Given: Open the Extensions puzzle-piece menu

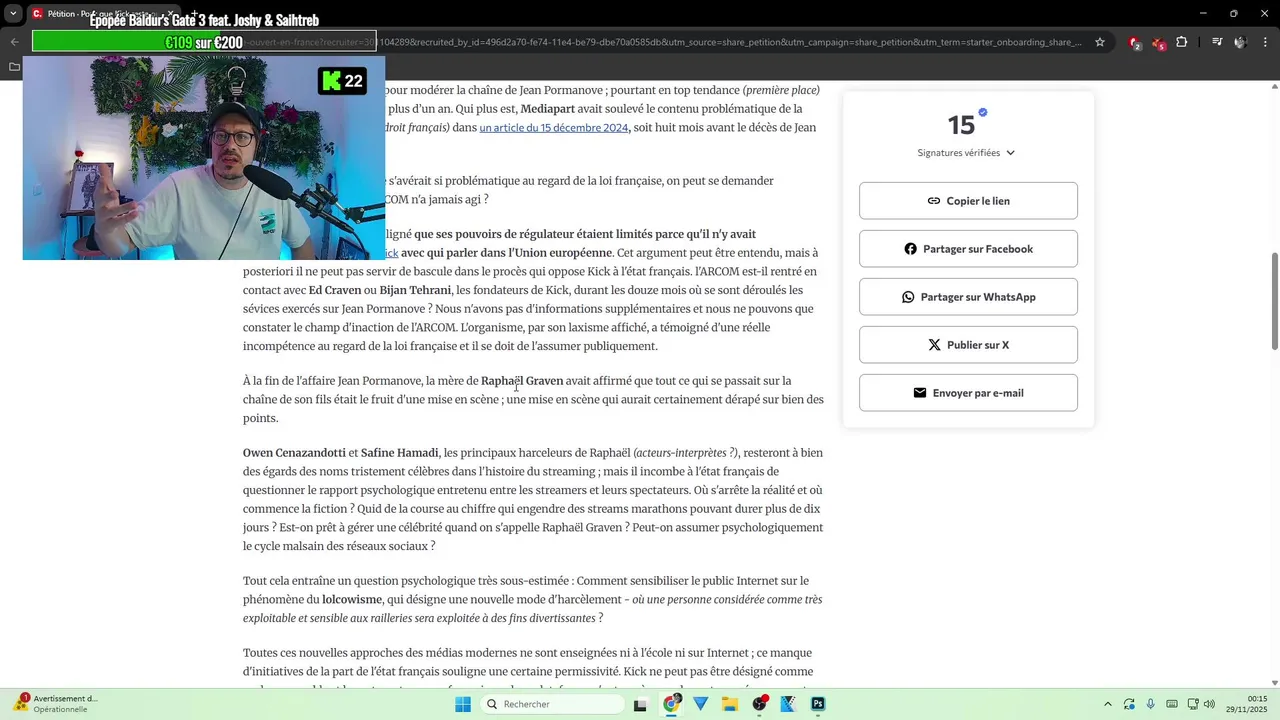Looking at the screenshot, I should 1182,42.
